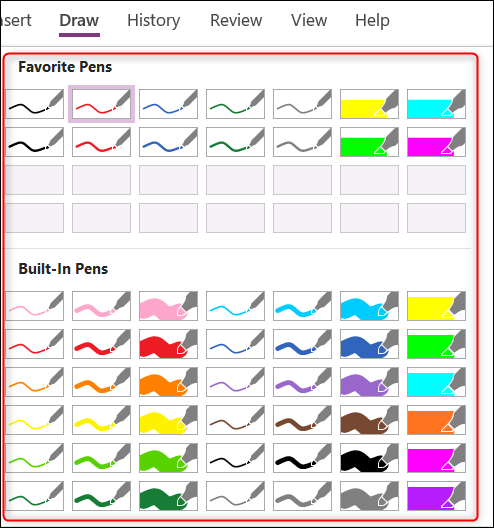The height and width of the screenshot is (528, 494).
Task: Select the thin black pen in Favorite Pens
Action: point(34,104)
